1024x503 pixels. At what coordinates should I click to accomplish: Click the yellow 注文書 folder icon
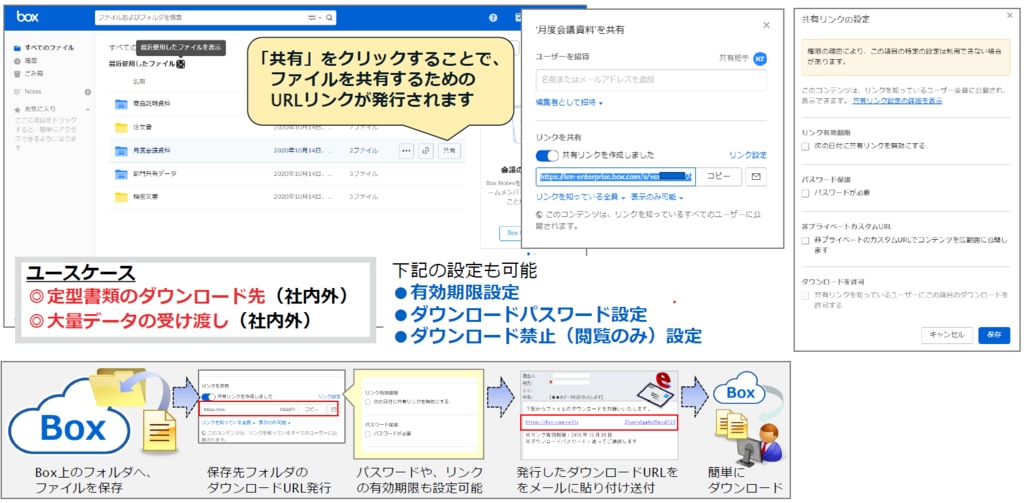pyautogui.click(x=121, y=127)
